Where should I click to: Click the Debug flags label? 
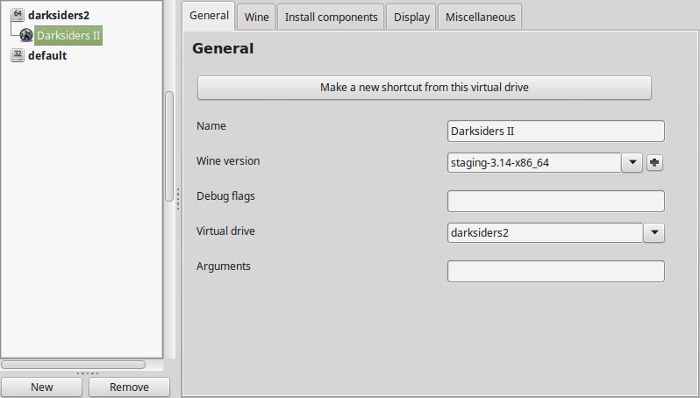(225, 196)
